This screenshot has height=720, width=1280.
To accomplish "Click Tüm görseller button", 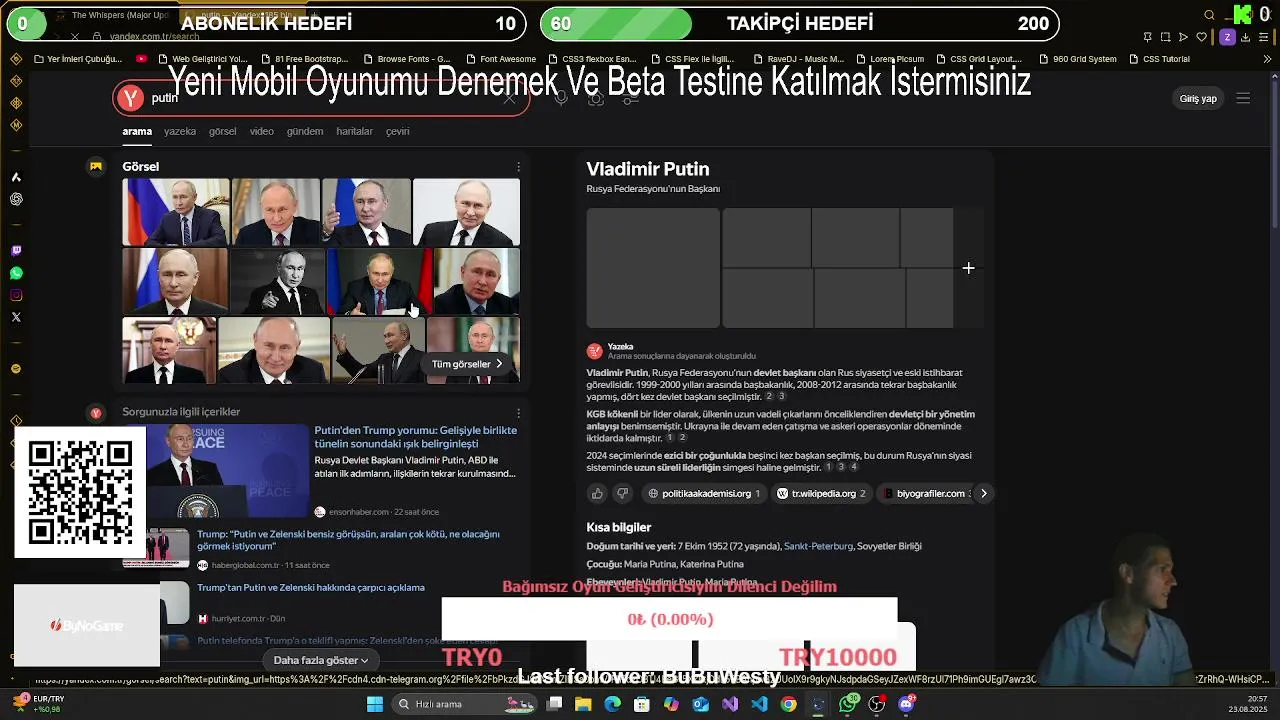I will coord(467,364).
